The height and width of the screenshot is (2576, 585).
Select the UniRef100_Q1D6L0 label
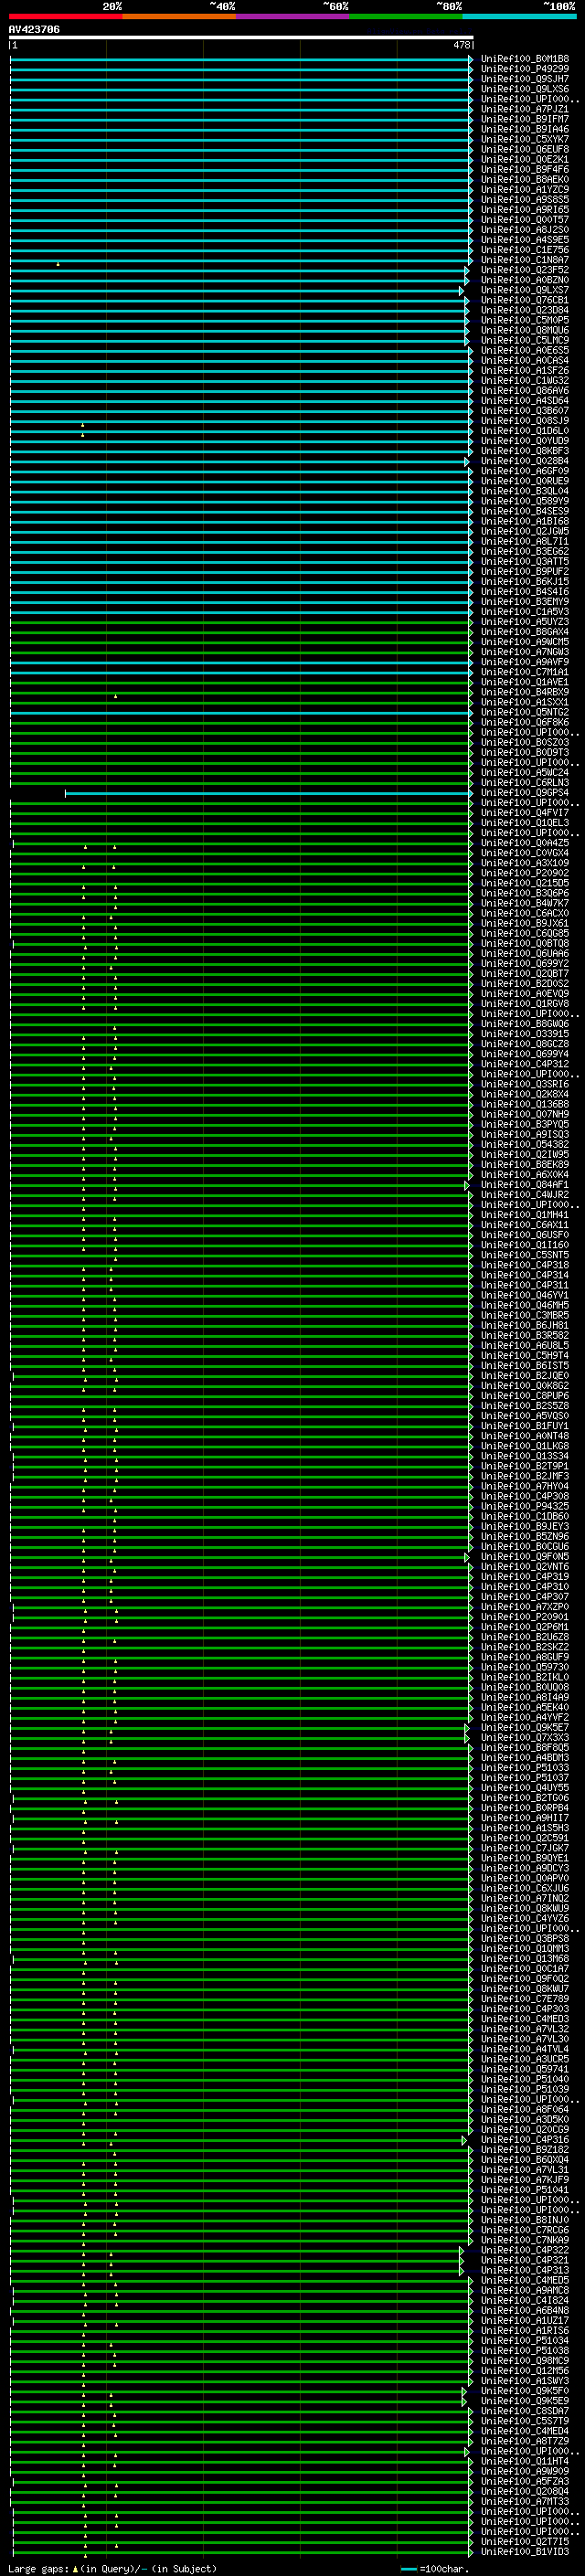[x=525, y=431]
